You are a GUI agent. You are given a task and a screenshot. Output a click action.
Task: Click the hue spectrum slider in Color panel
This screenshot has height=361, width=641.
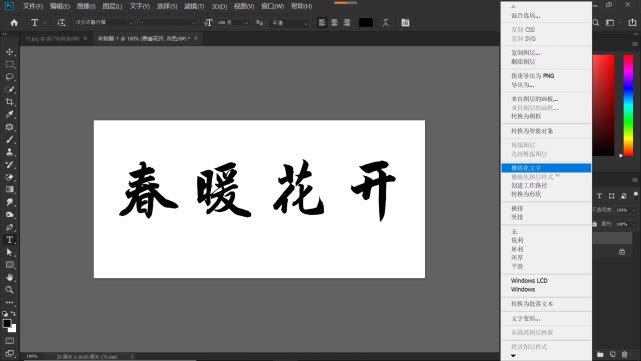[628, 105]
